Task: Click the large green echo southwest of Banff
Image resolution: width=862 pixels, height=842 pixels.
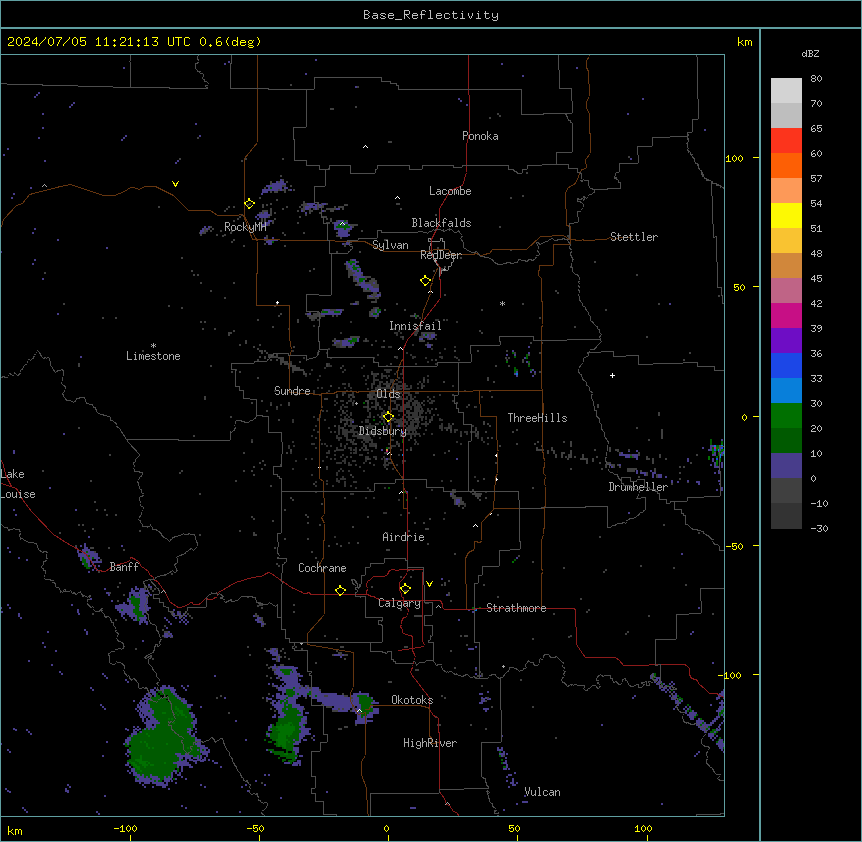Action: click(163, 736)
